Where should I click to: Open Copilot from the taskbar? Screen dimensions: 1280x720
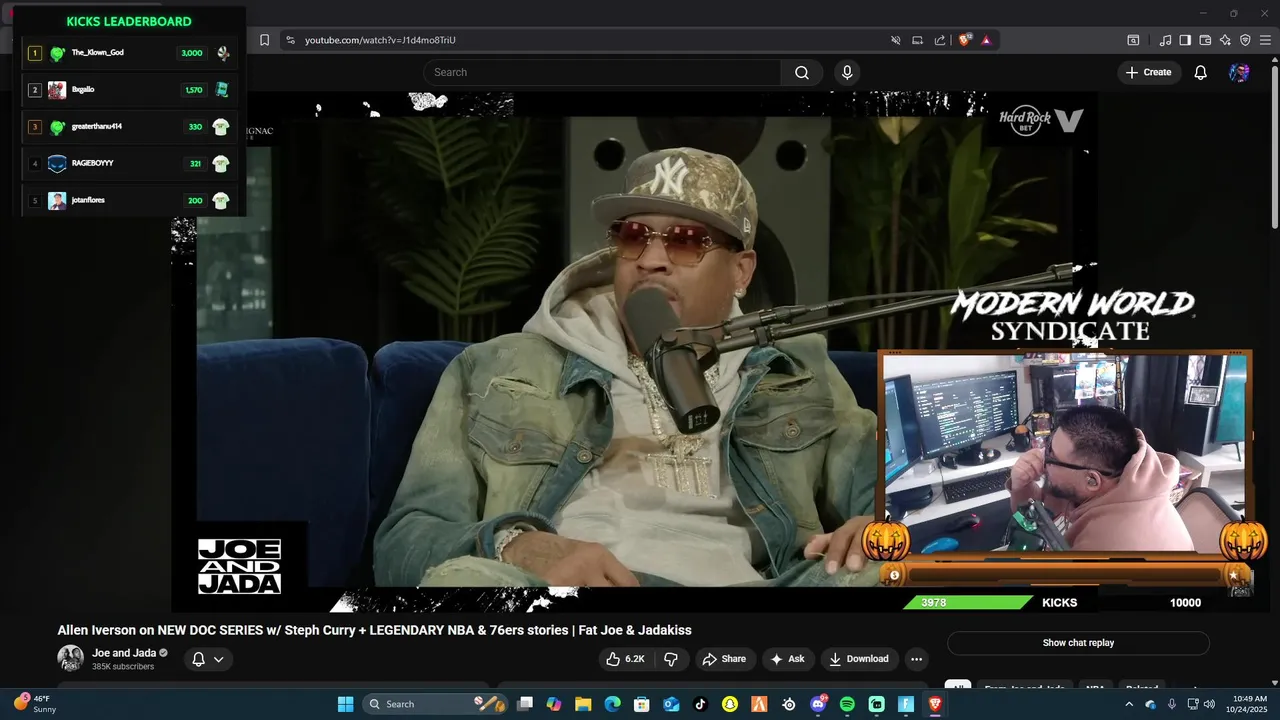click(554, 704)
